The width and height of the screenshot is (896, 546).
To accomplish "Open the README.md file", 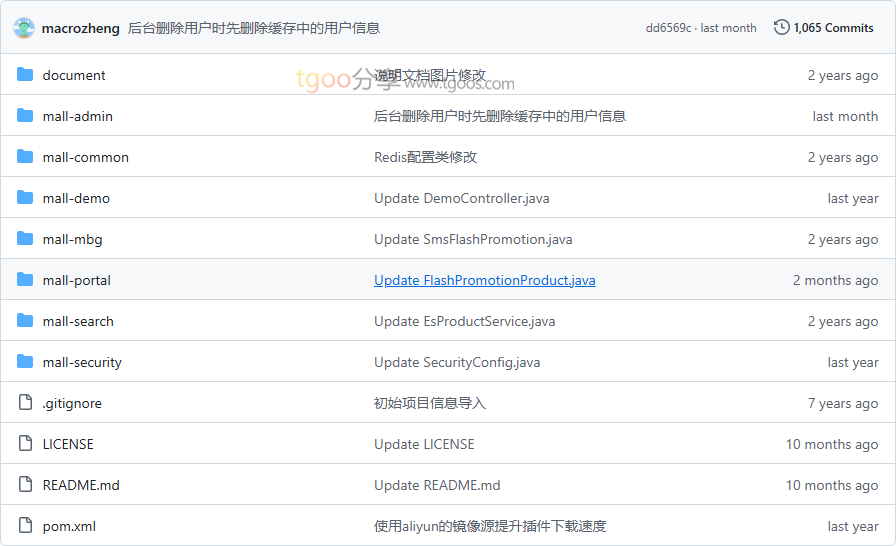I will click(x=81, y=485).
